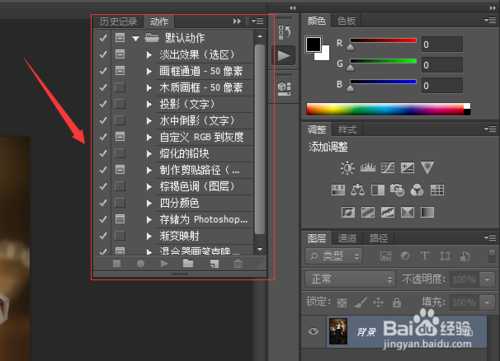Viewport: 500px width, 361px height.
Task: Expand the 木质画框 - 50 像素 action
Action: tap(149, 88)
